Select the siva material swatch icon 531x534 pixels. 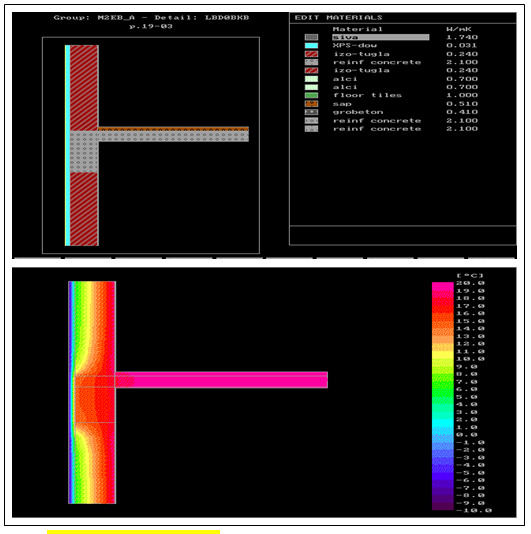tap(311, 37)
